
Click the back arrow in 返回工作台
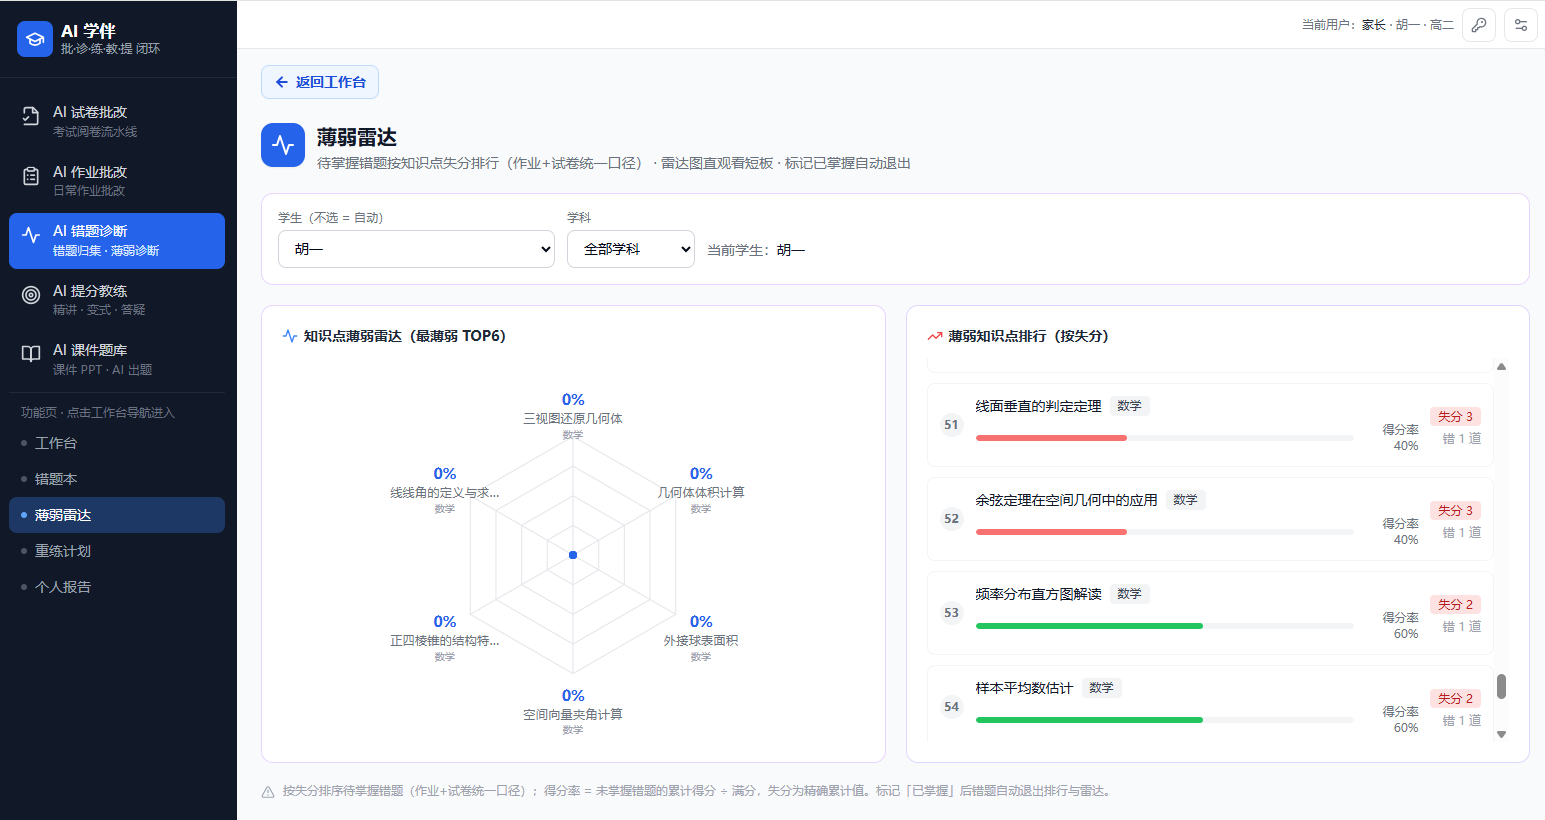(281, 82)
